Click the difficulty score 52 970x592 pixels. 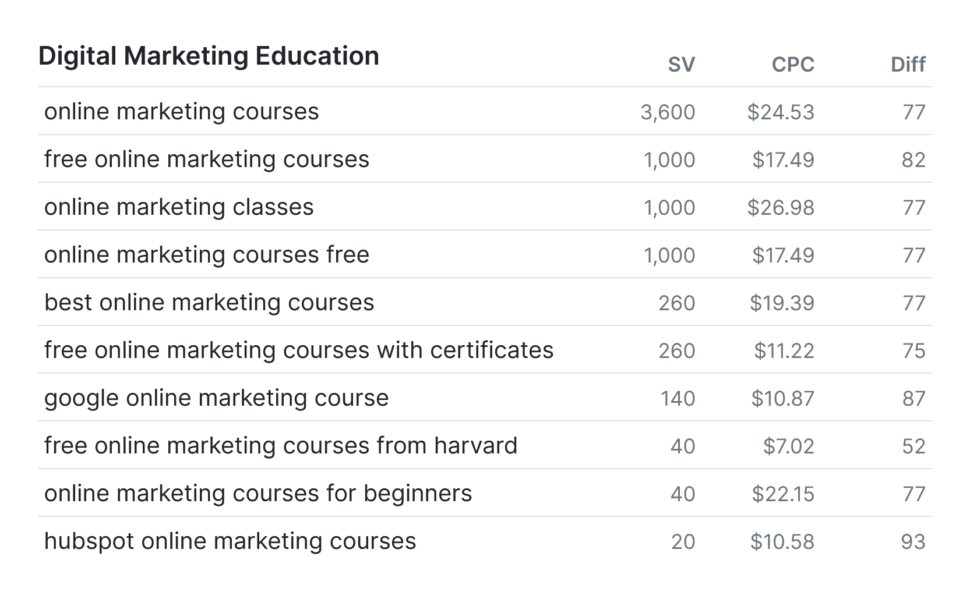(x=913, y=447)
